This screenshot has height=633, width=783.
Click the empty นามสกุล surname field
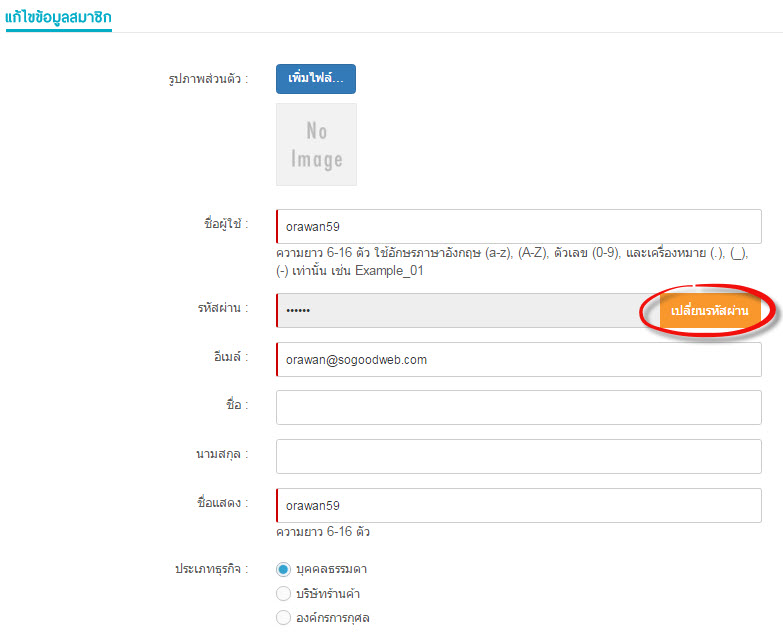coord(519,456)
